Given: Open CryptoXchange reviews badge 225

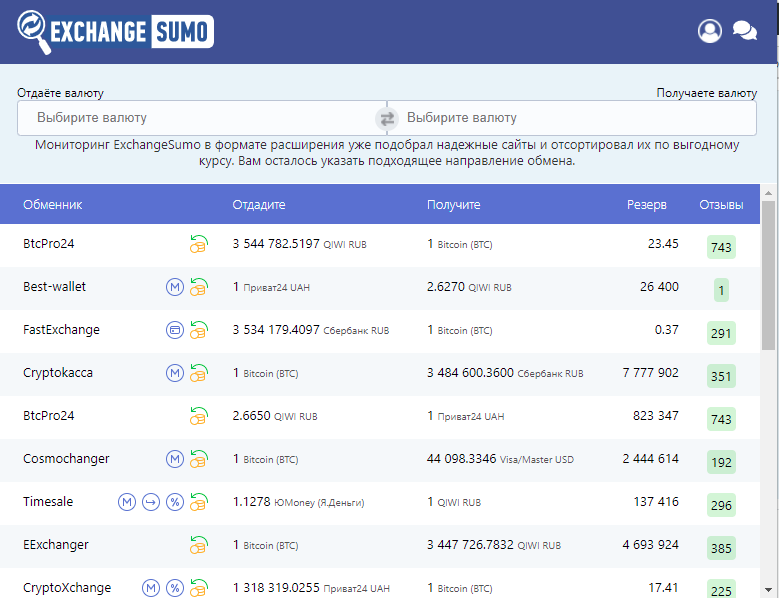Looking at the screenshot, I should [x=721, y=590].
